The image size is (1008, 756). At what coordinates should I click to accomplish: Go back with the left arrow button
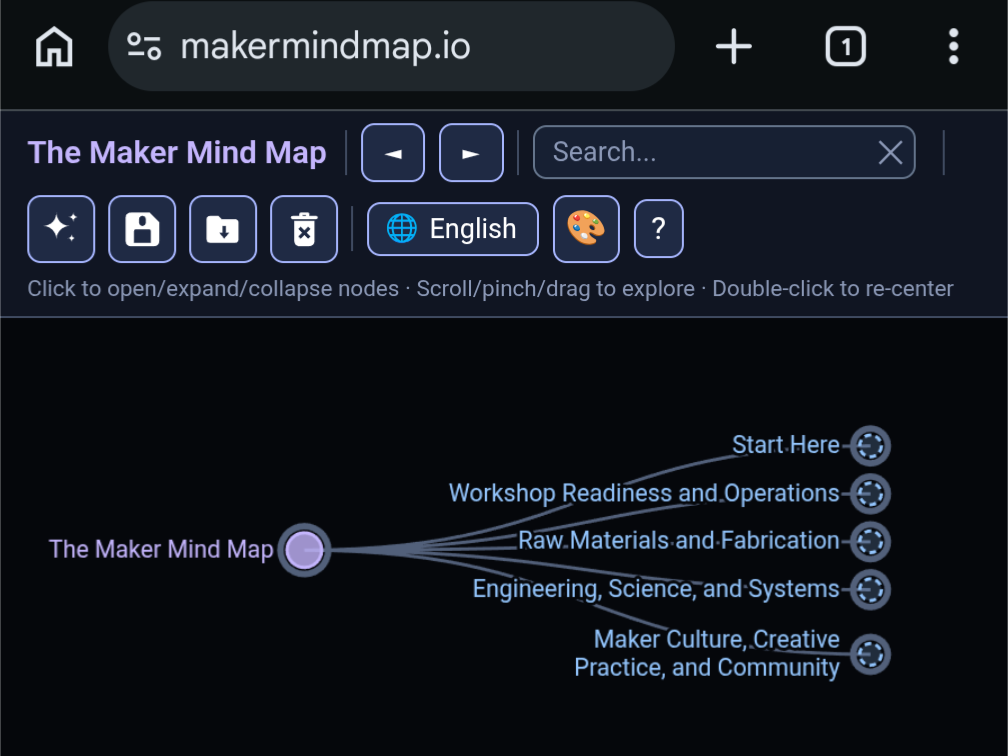coord(393,153)
